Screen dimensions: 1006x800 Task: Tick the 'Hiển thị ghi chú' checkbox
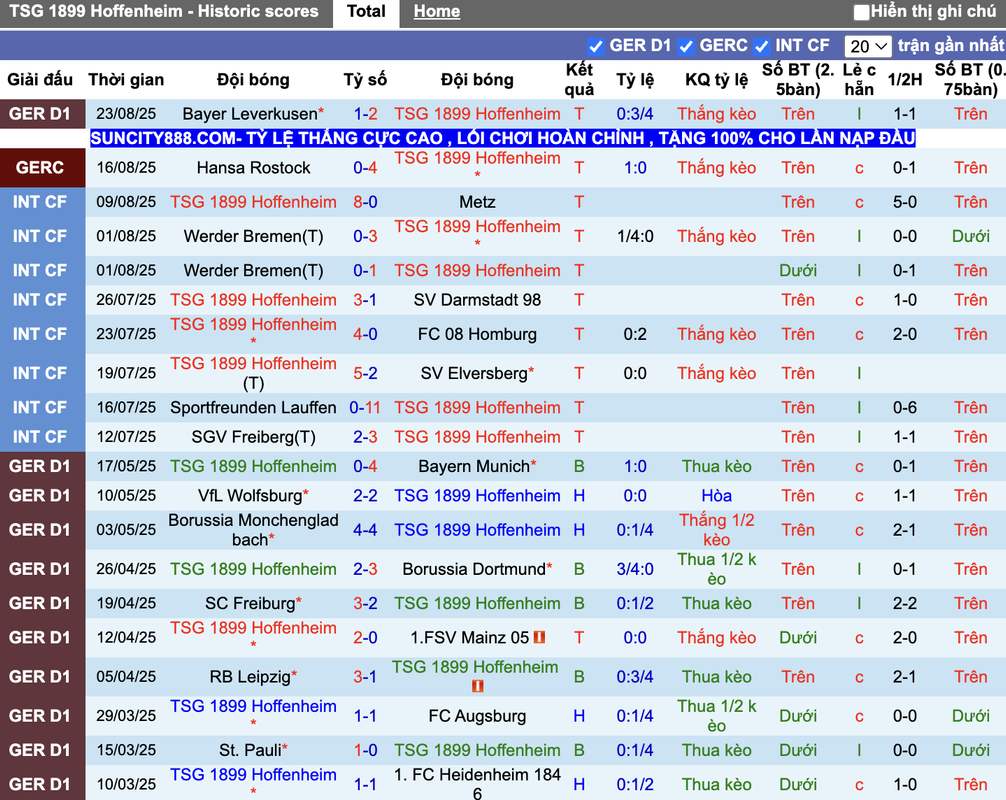click(x=861, y=12)
